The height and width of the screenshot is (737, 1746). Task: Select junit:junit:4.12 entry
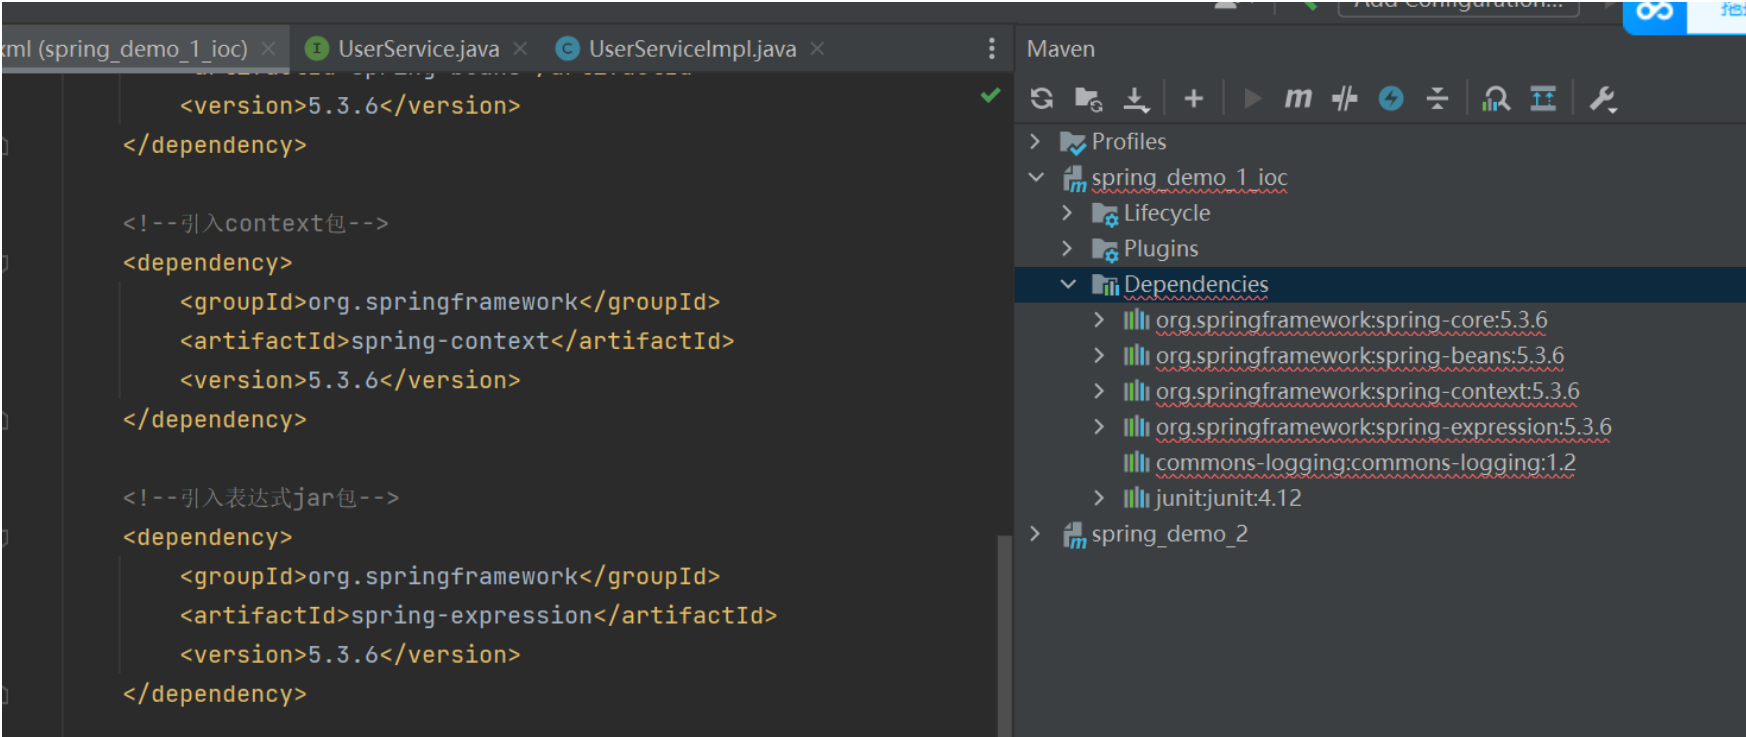click(1228, 498)
